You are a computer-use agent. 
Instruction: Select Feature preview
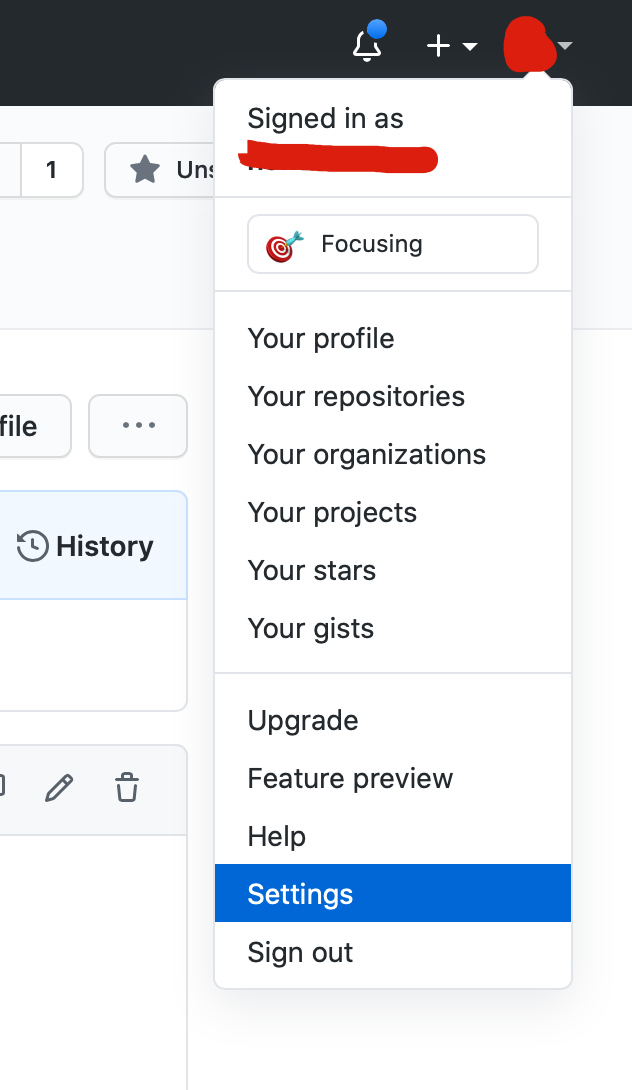point(350,778)
